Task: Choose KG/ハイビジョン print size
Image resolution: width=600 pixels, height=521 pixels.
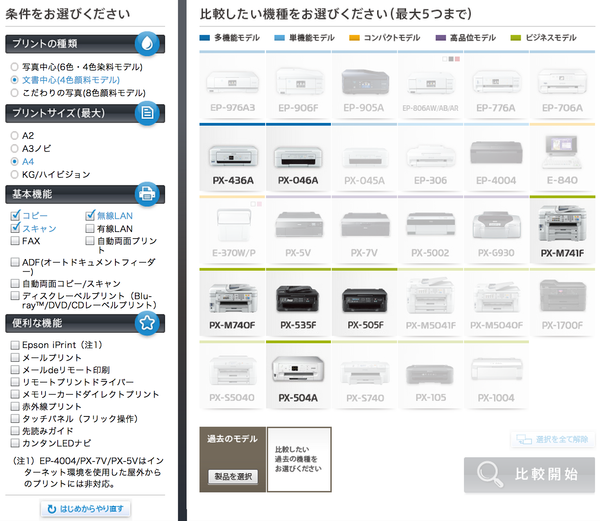Action: click(14, 174)
